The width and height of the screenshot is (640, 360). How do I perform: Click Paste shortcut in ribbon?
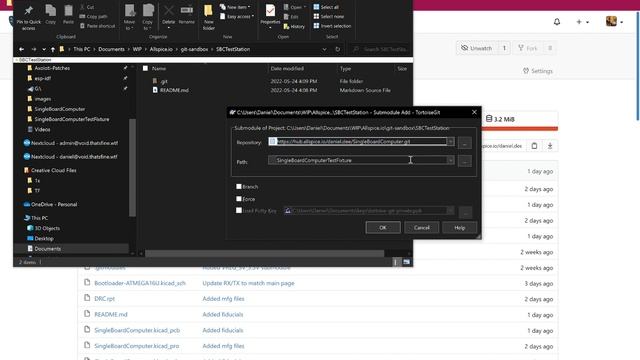pos(98,26)
